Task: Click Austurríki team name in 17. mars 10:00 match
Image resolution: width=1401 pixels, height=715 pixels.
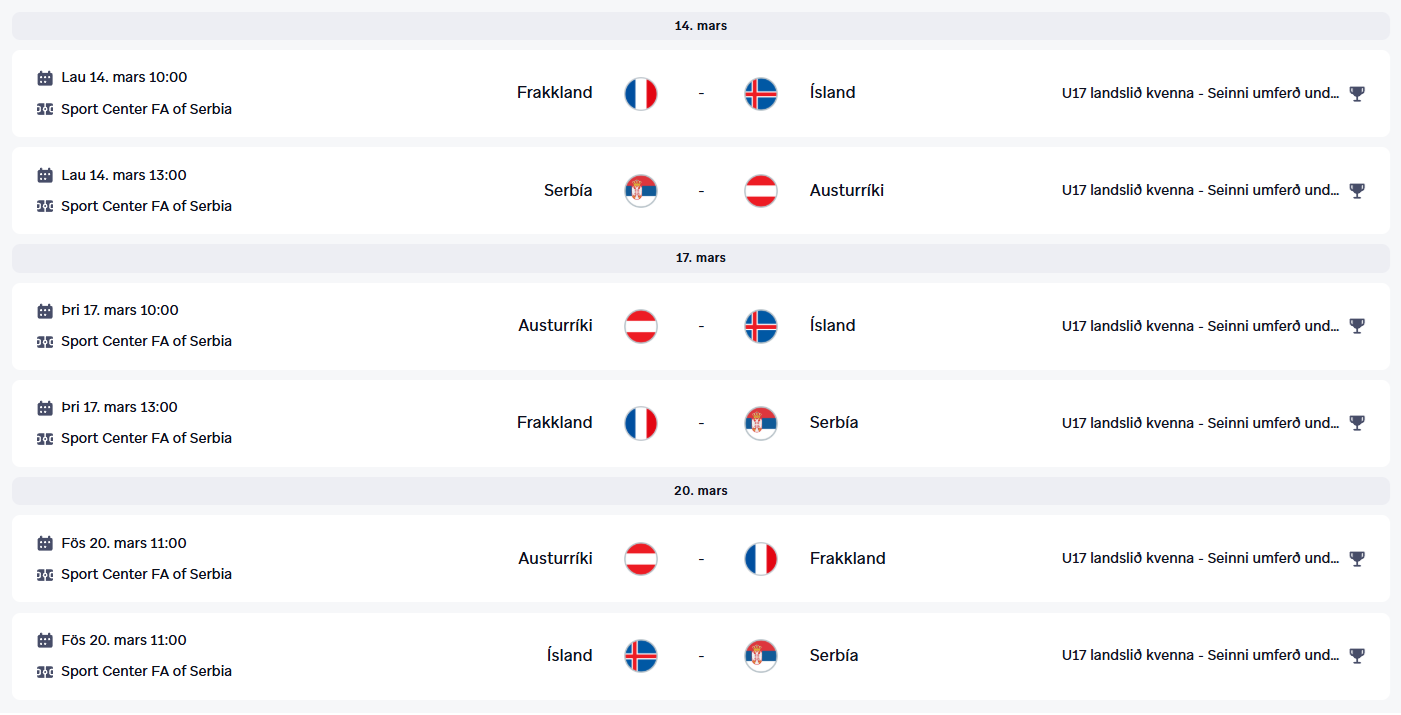Action: (555, 326)
